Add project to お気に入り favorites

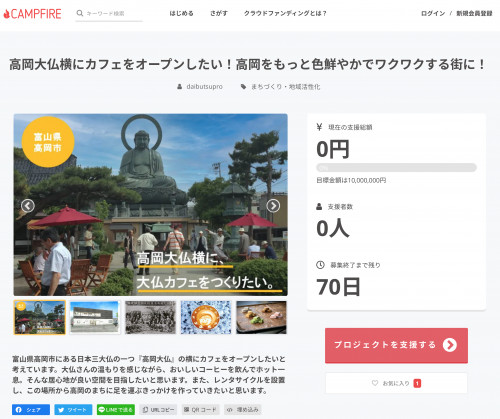(396, 383)
